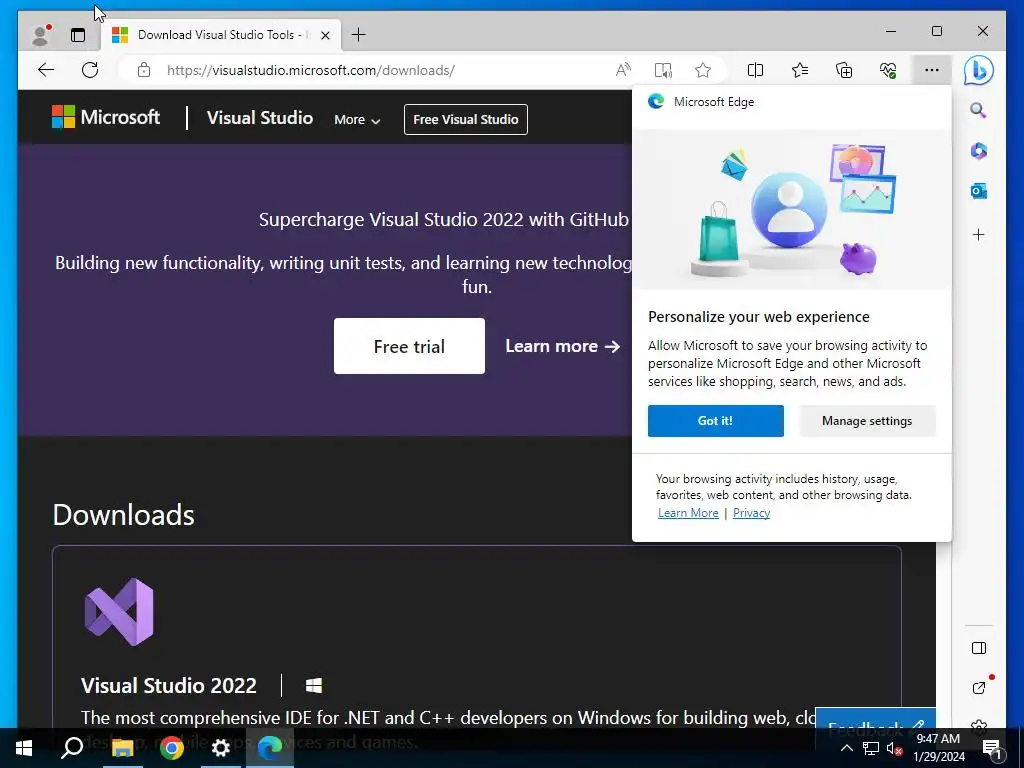The width and height of the screenshot is (1024, 768).
Task: Open network status tray icon
Action: 871,748
